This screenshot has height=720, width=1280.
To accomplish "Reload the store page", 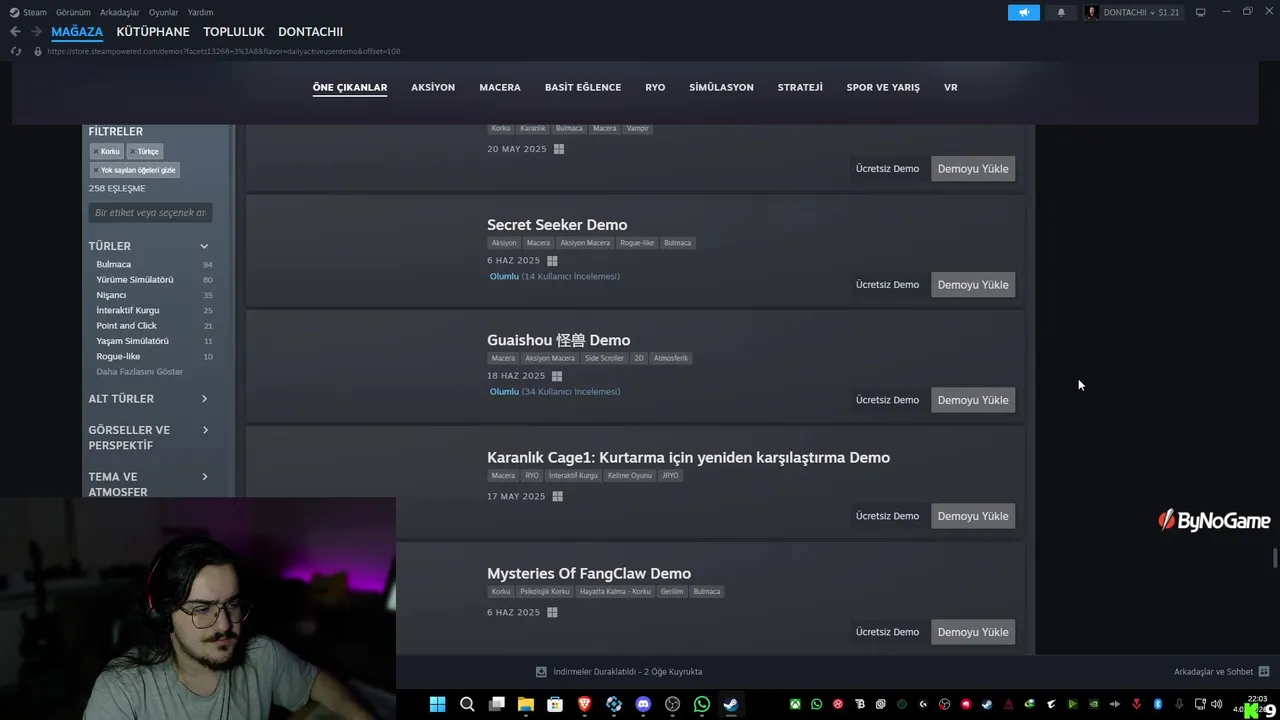I will (x=15, y=51).
